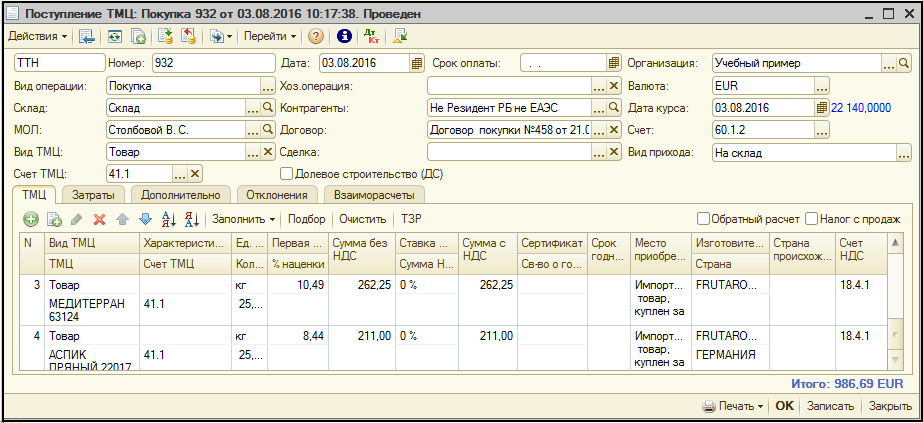Click the help question mark icon

click(315, 36)
